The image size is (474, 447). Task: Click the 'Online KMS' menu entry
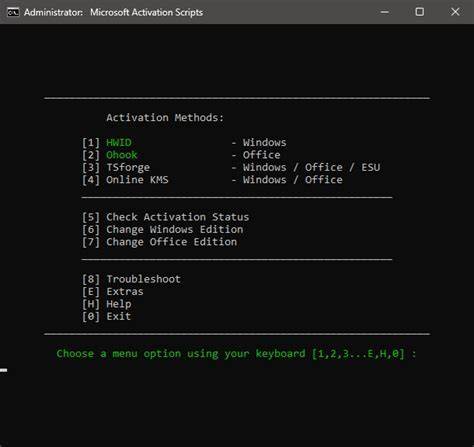137,180
